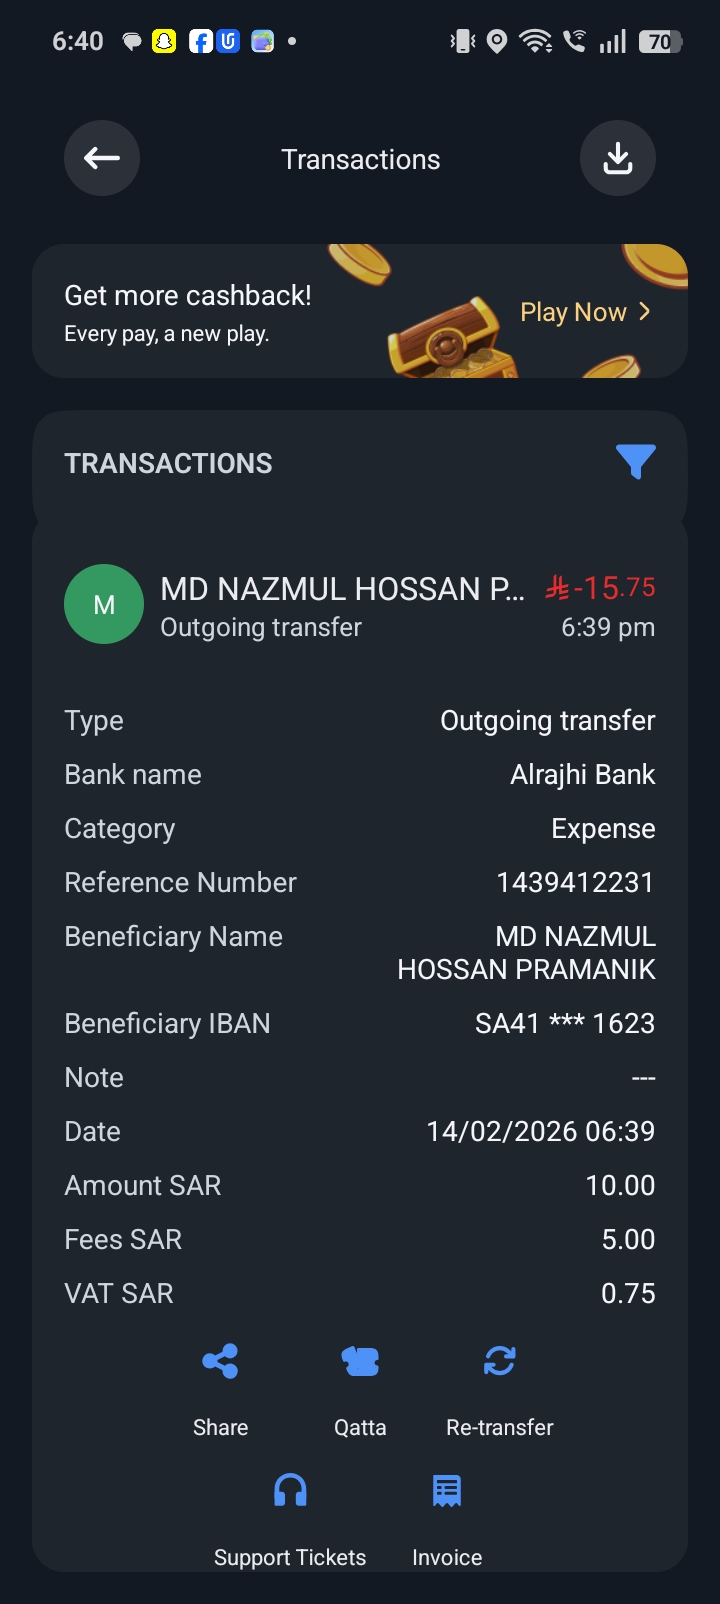
Task: Tap the TRANSACTIONS section header
Action: pyautogui.click(x=168, y=463)
